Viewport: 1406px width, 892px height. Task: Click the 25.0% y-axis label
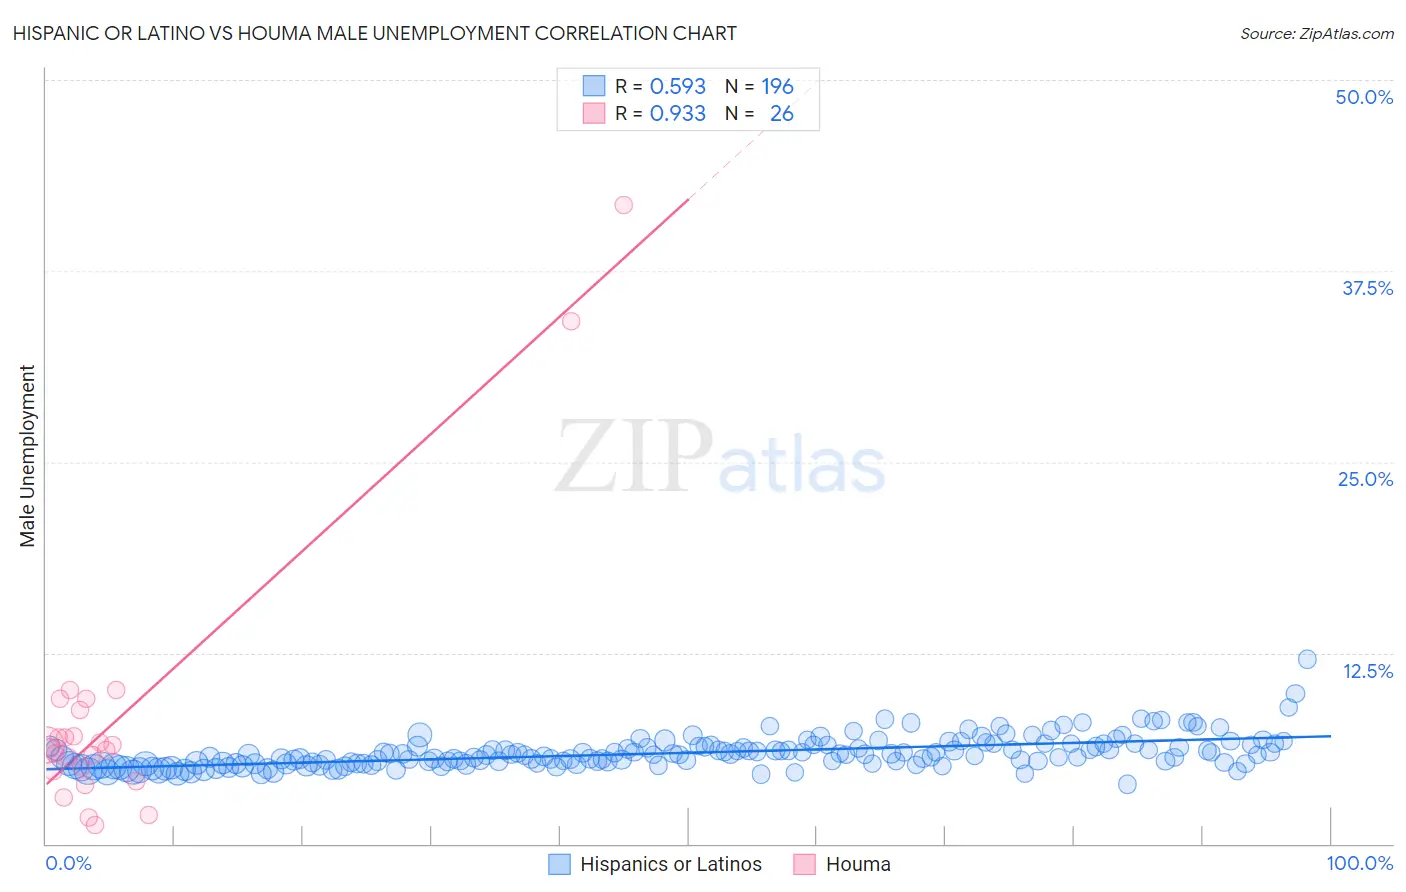point(1365,479)
